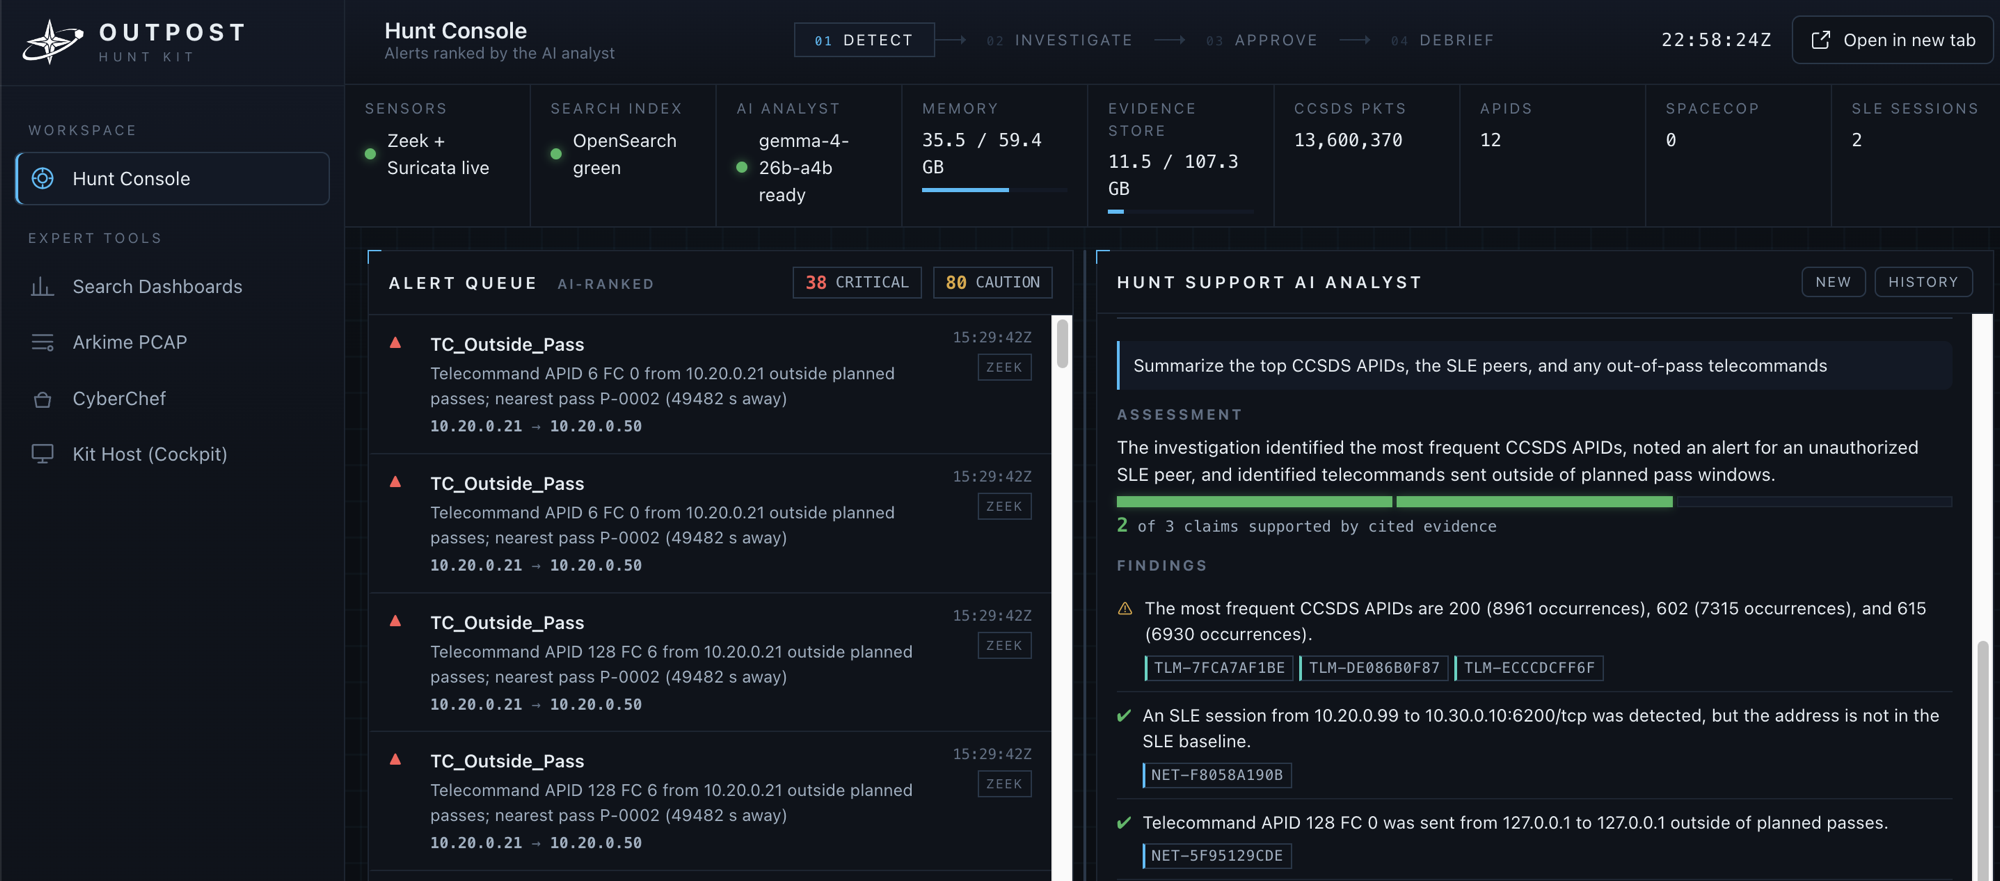Click the Arkime PCAP list icon
This screenshot has height=881, width=2000.
pos(42,342)
